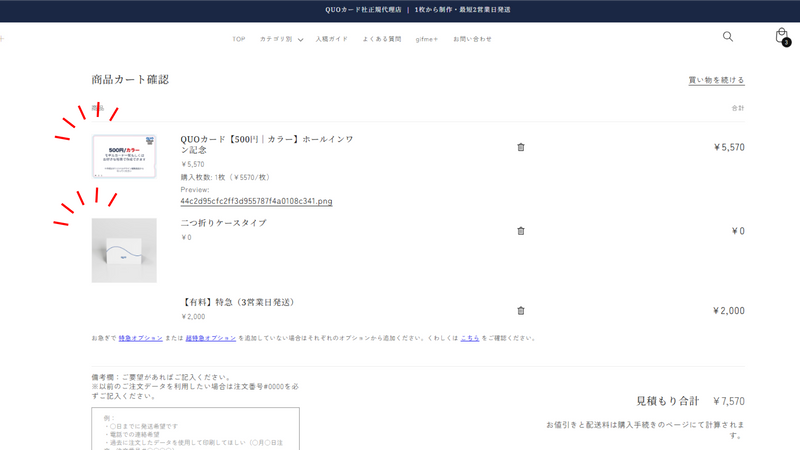Click the こちら details link

pyautogui.click(x=470, y=338)
